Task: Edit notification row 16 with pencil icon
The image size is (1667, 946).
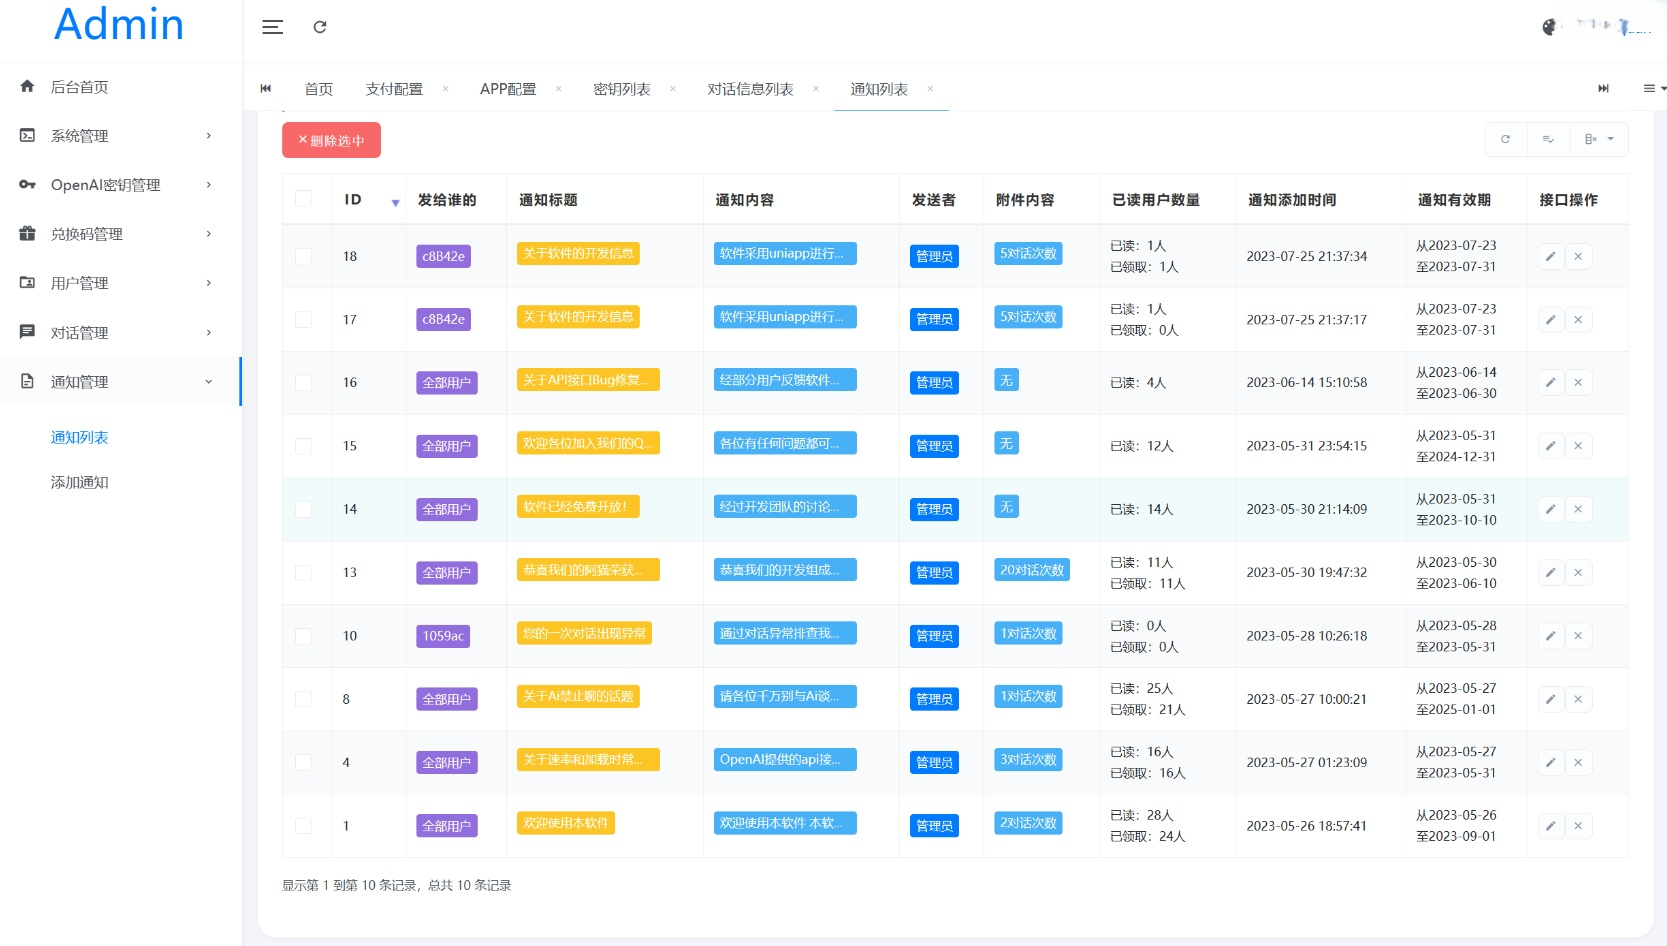Action: [1551, 383]
